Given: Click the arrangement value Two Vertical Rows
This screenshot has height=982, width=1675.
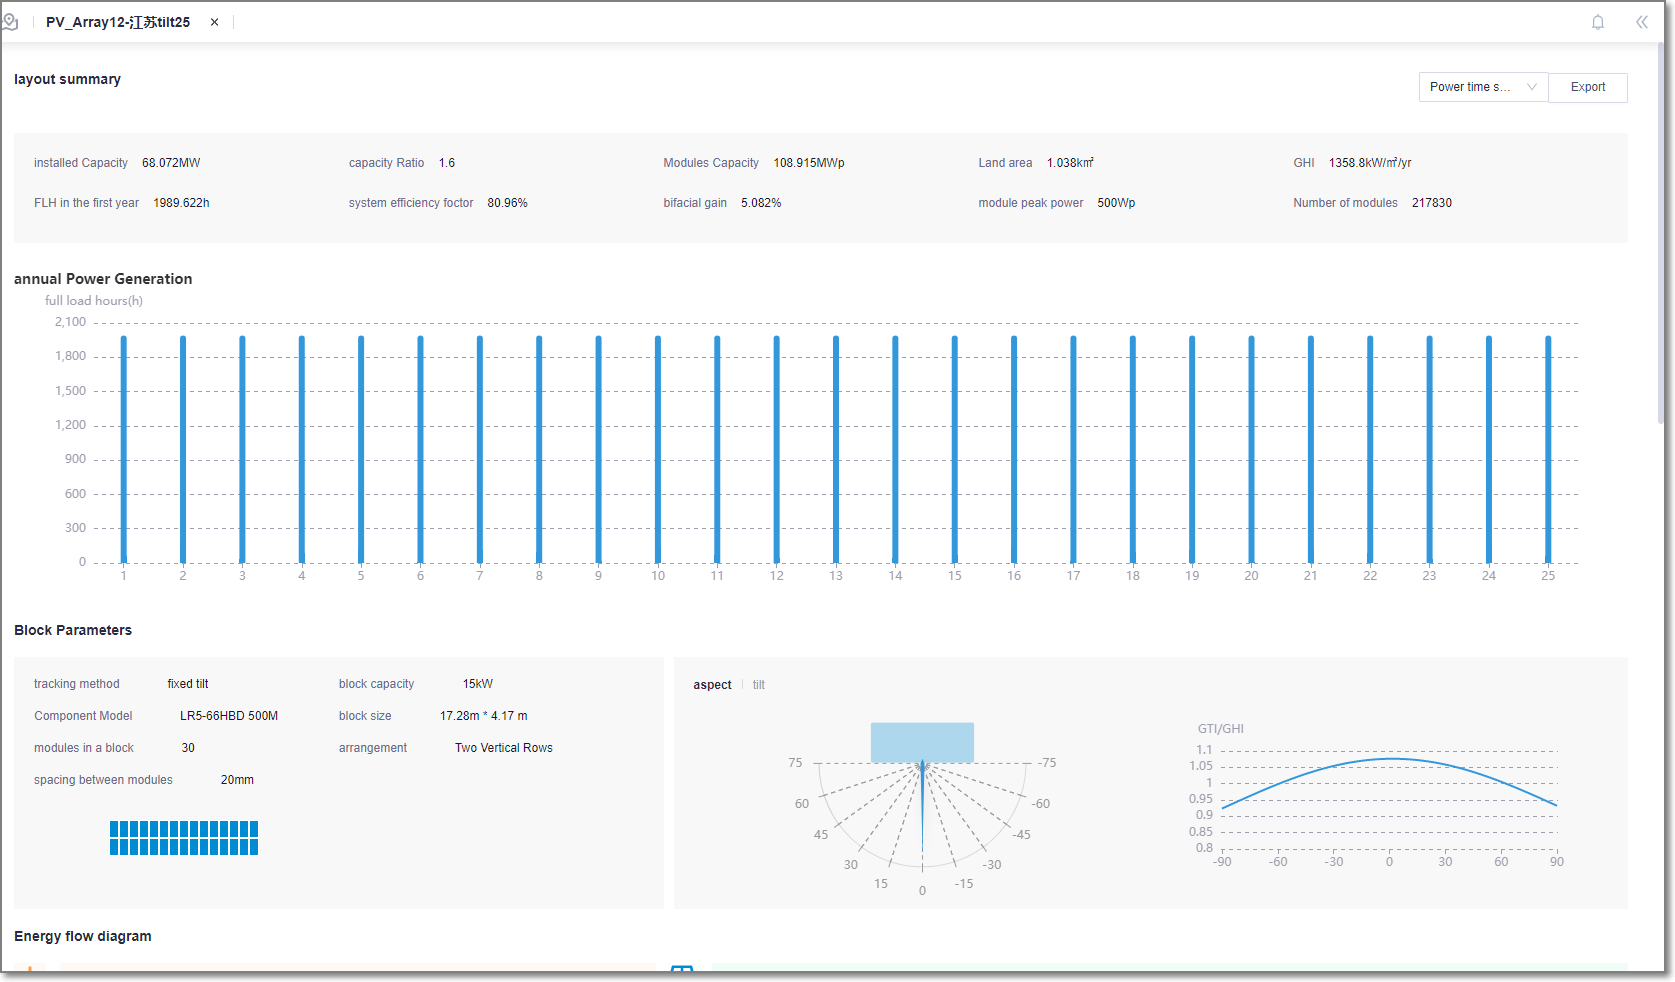Looking at the screenshot, I should click(504, 748).
